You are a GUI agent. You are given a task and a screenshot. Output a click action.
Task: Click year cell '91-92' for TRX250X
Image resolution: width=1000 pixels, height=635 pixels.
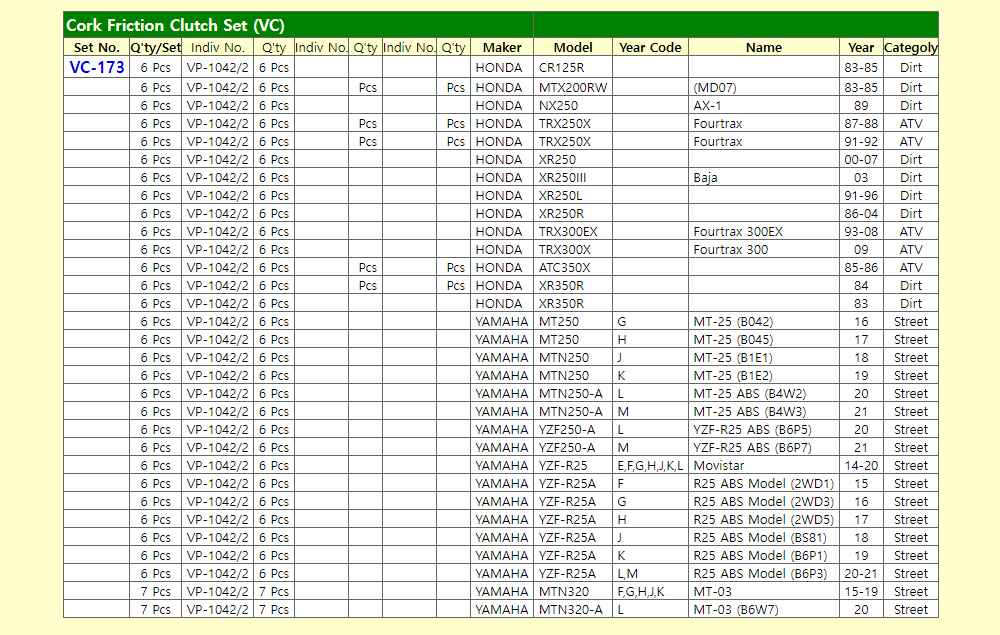[861, 142]
